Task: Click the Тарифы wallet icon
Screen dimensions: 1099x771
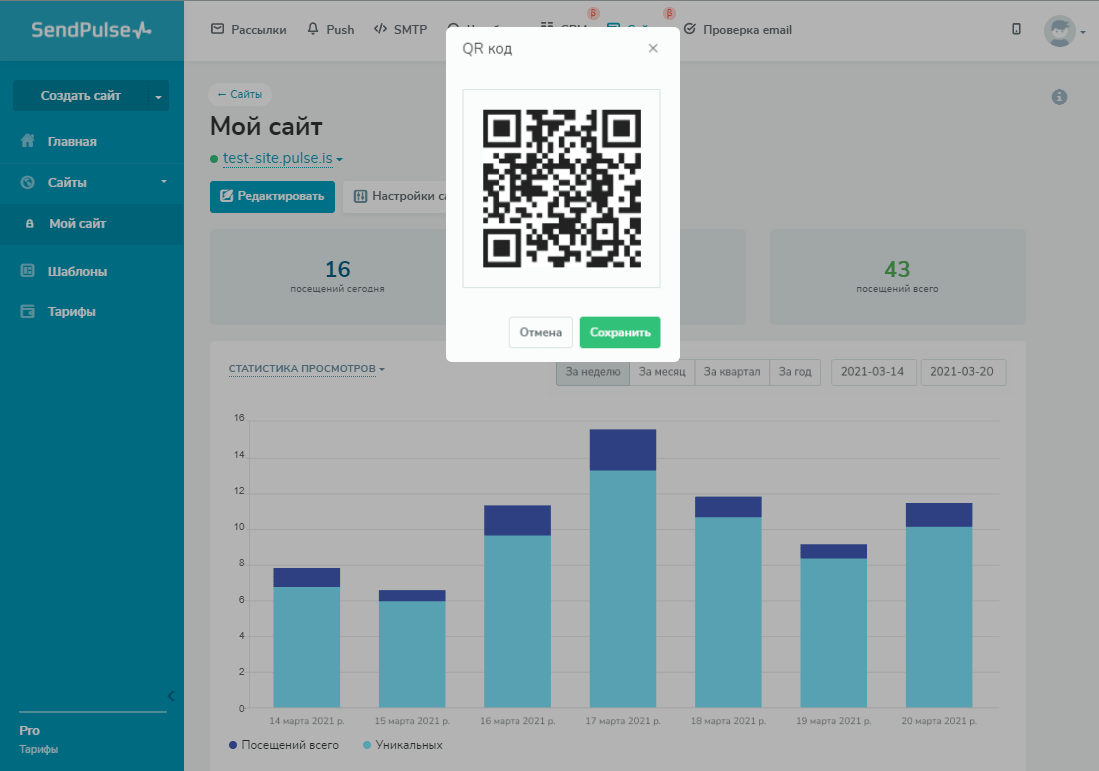Action: click(27, 311)
